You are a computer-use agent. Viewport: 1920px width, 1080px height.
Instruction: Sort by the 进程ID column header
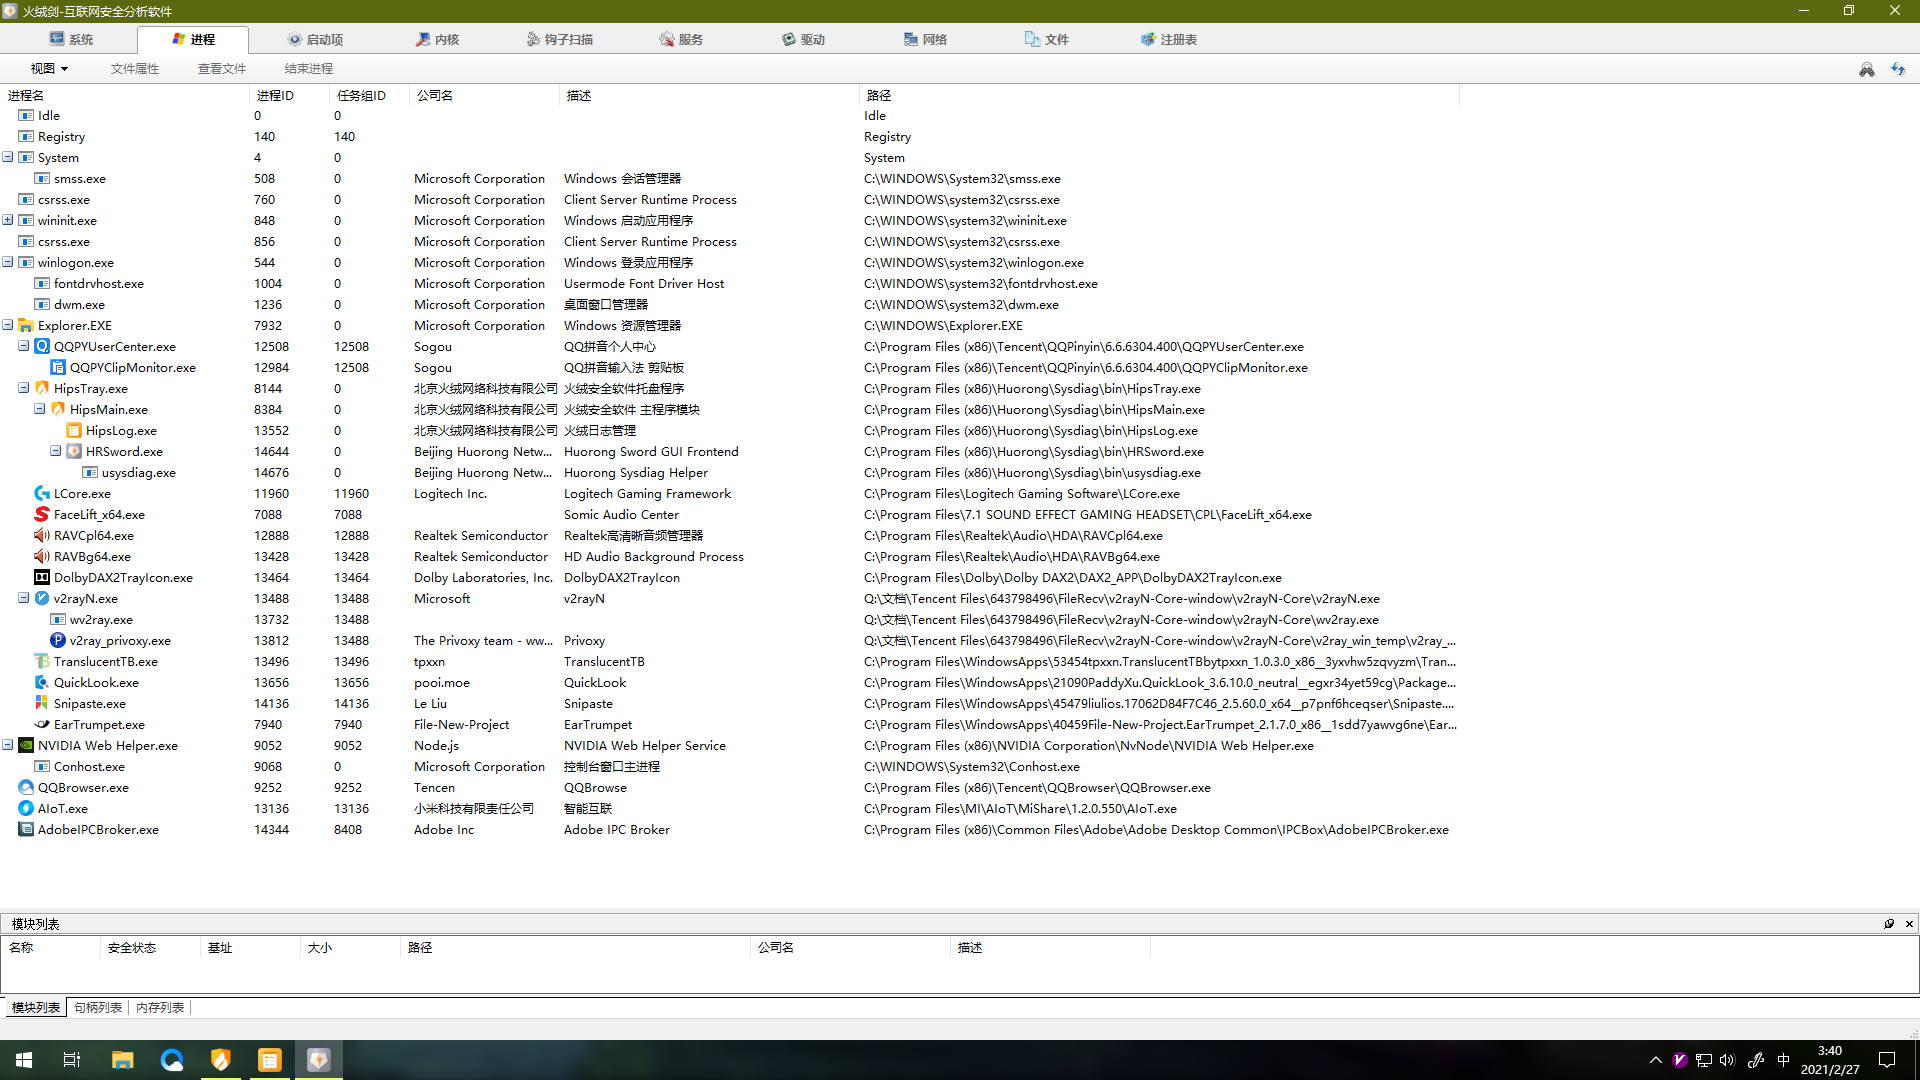click(x=289, y=96)
